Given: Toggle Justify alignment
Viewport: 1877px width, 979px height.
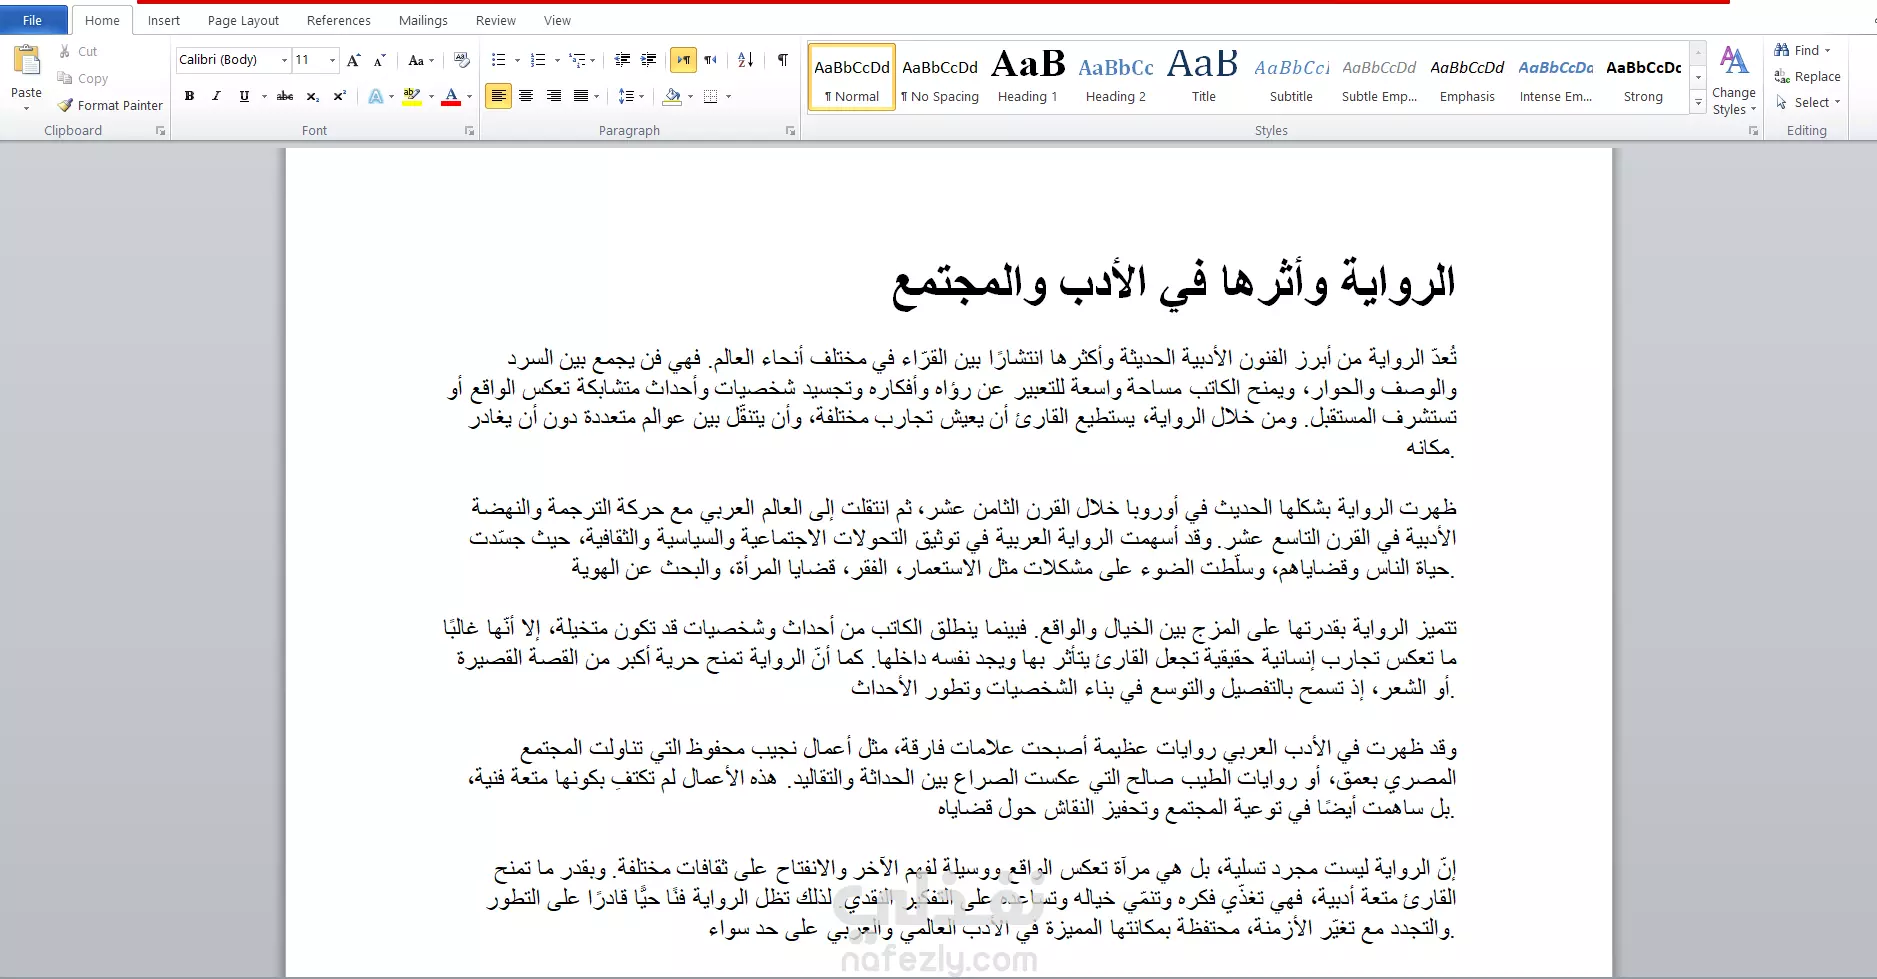Looking at the screenshot, I should tap(581, 96).
